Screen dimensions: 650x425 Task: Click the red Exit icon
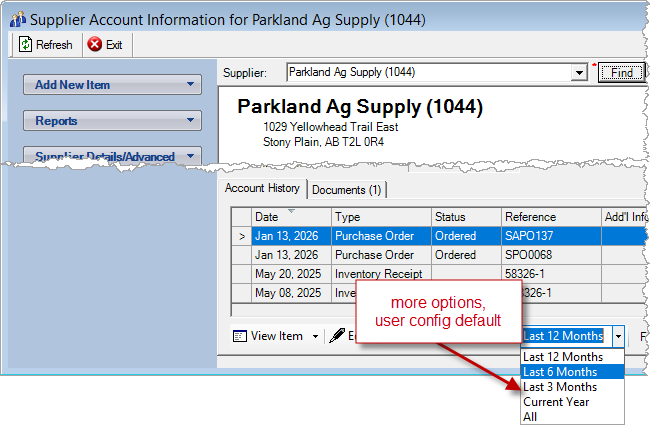tap(95, 44)
